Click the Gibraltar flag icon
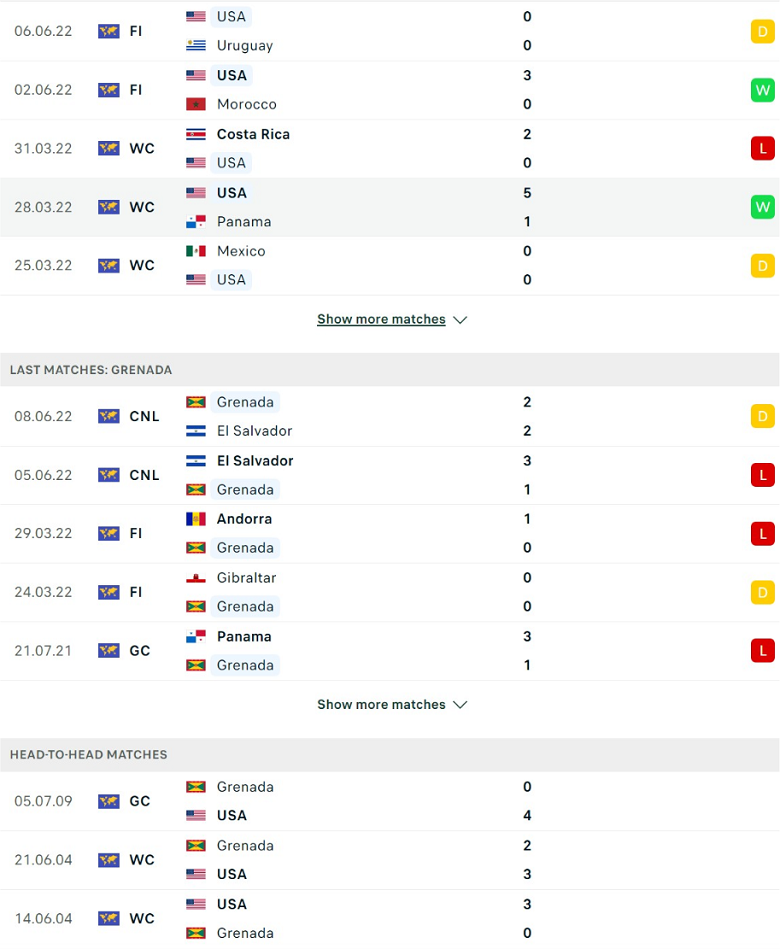The height and width of the screenshot is (949, 780). (x=195, y=577)
